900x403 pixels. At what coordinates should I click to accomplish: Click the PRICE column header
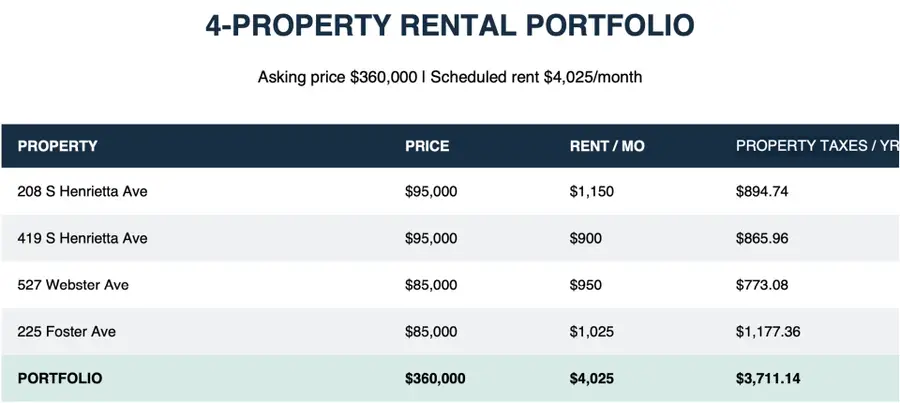tap(427, 146)
